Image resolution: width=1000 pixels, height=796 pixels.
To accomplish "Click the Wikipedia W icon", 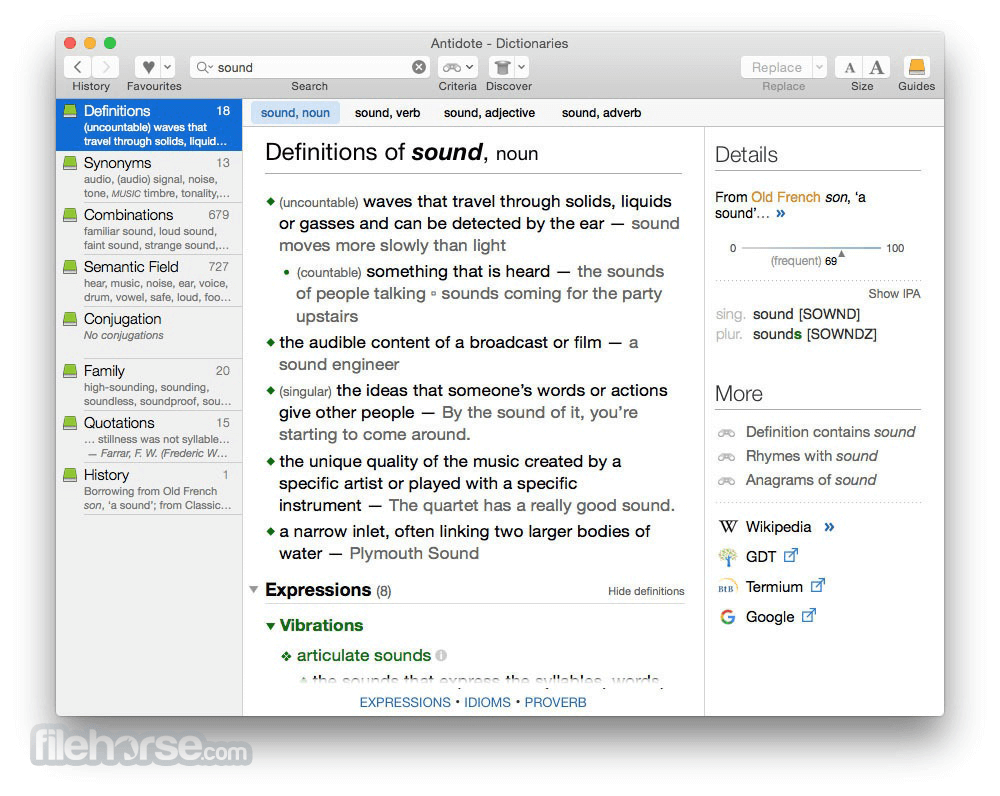I will [728, 527].
